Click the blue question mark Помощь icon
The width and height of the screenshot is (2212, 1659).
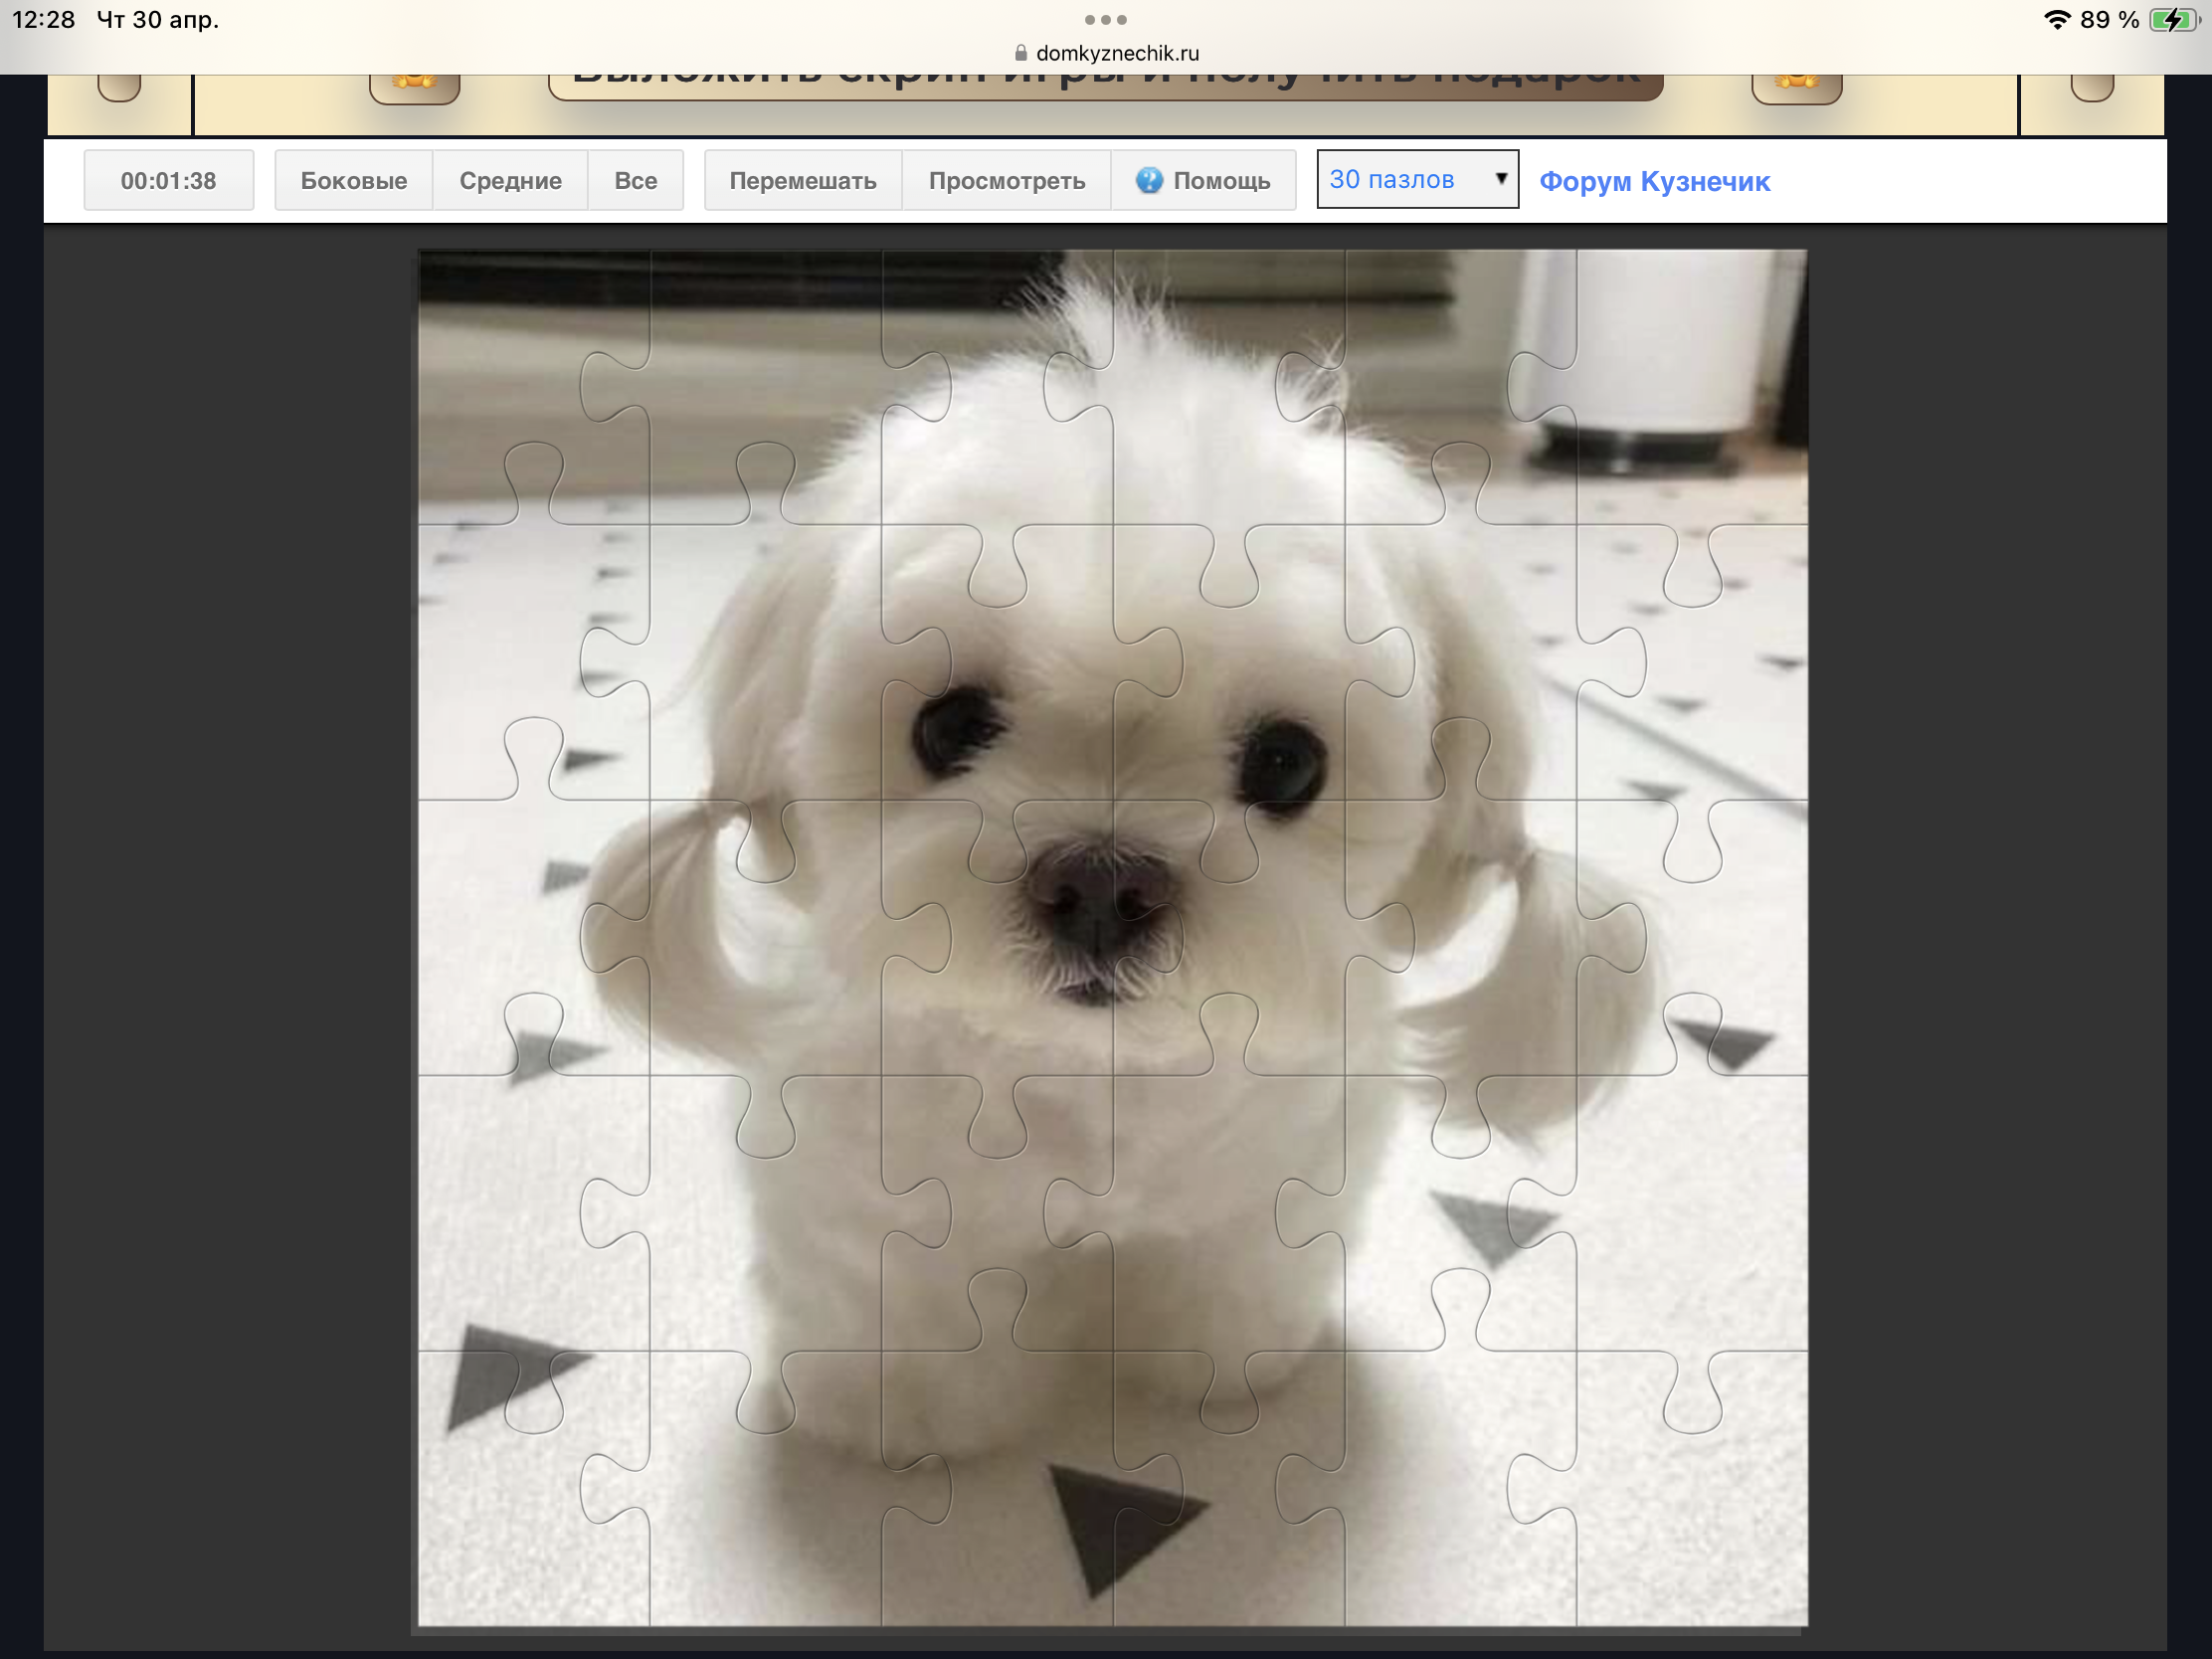[1149, 180]
